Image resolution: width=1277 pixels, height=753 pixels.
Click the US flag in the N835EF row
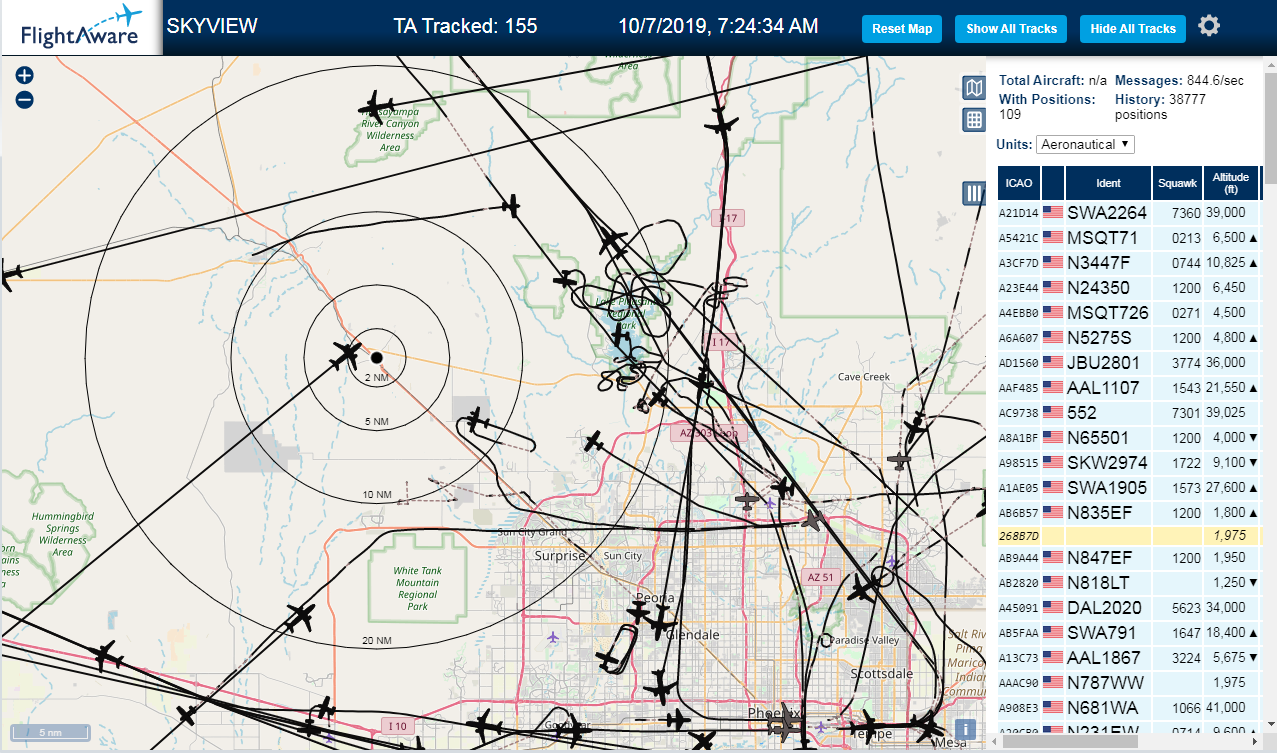[1053, 512]
